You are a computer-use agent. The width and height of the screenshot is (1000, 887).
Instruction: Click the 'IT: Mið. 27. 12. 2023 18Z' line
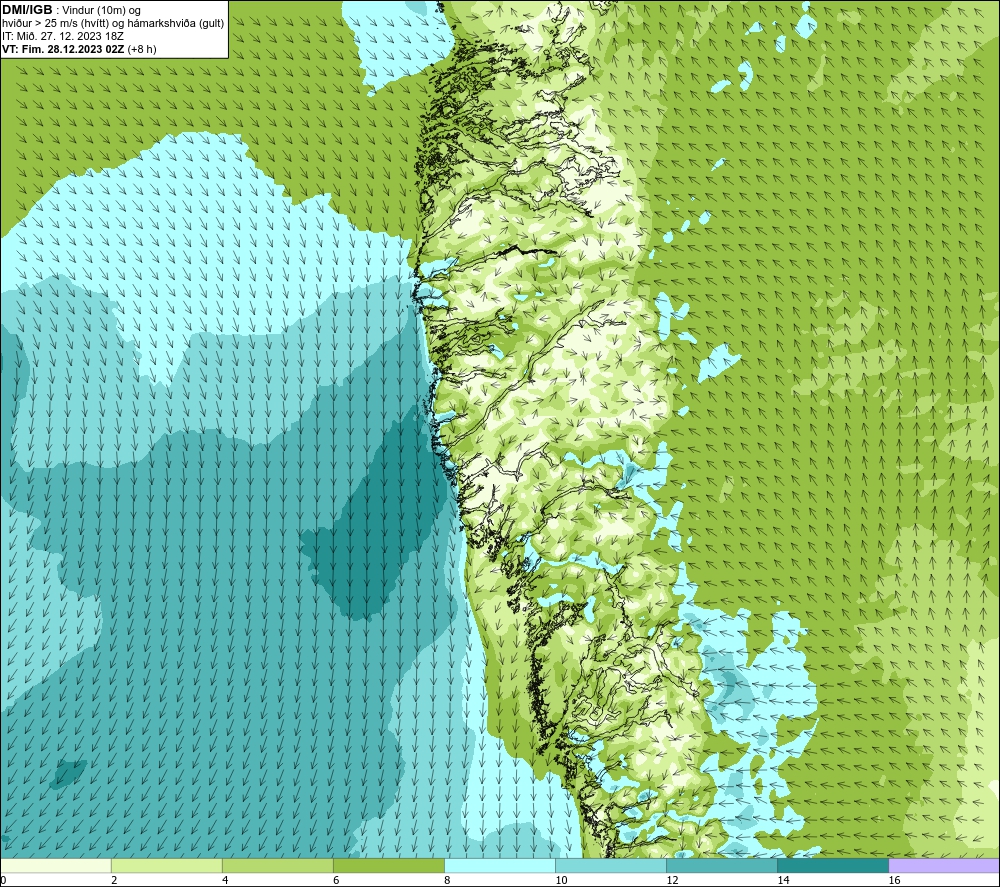(62, 36)
